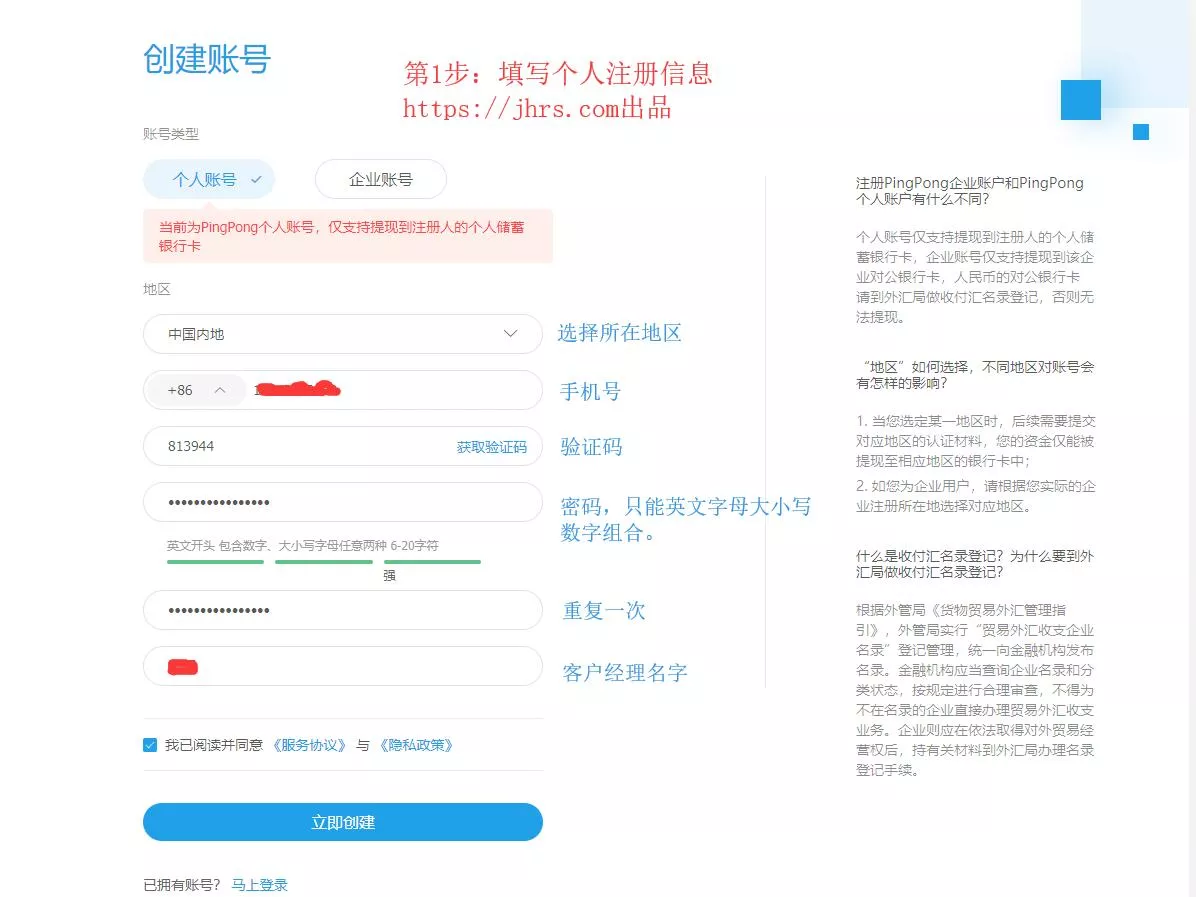Viewport: 1196px width, 897px height.
Task: Click the repeat password input field
Action: 342,610
